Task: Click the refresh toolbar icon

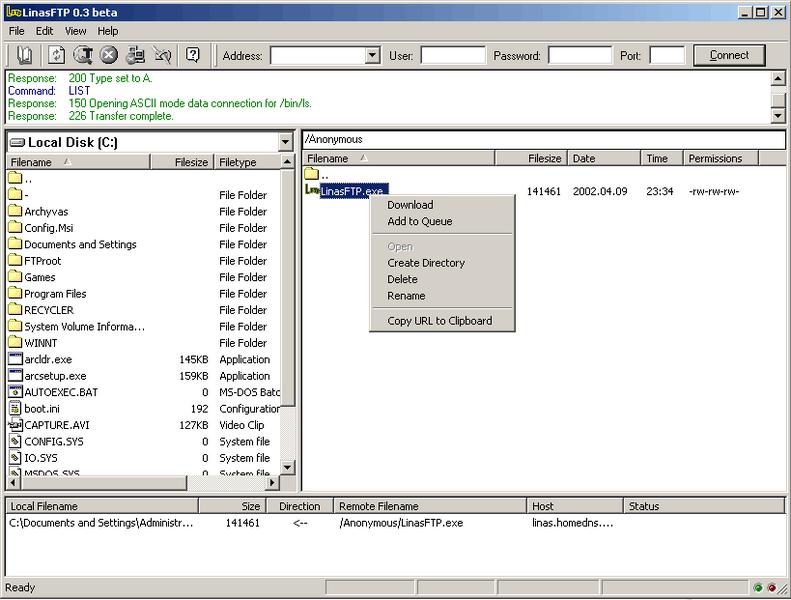Action: pos(57,56)
